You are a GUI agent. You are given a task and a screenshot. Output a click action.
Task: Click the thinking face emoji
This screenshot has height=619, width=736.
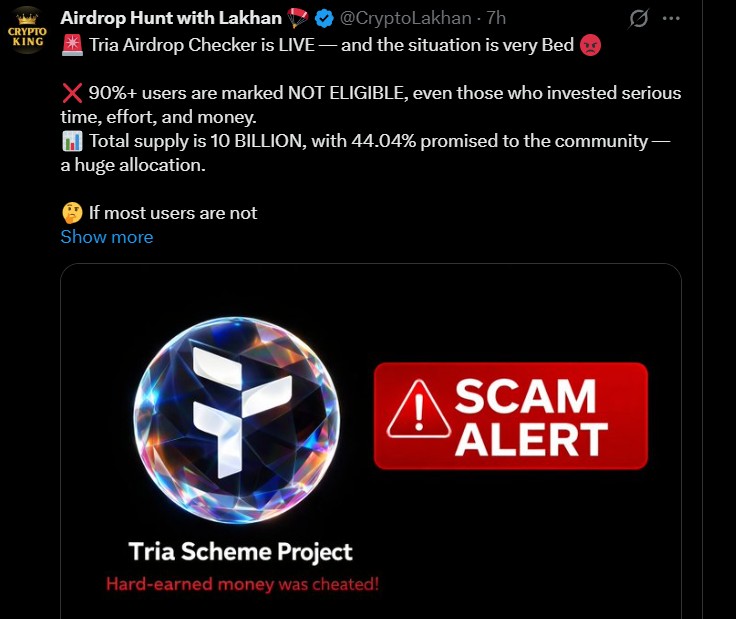pos(72,212)
